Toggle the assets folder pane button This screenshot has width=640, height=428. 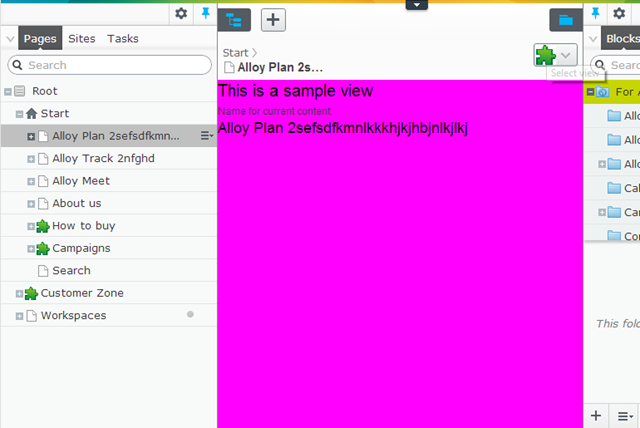point(566,19)
